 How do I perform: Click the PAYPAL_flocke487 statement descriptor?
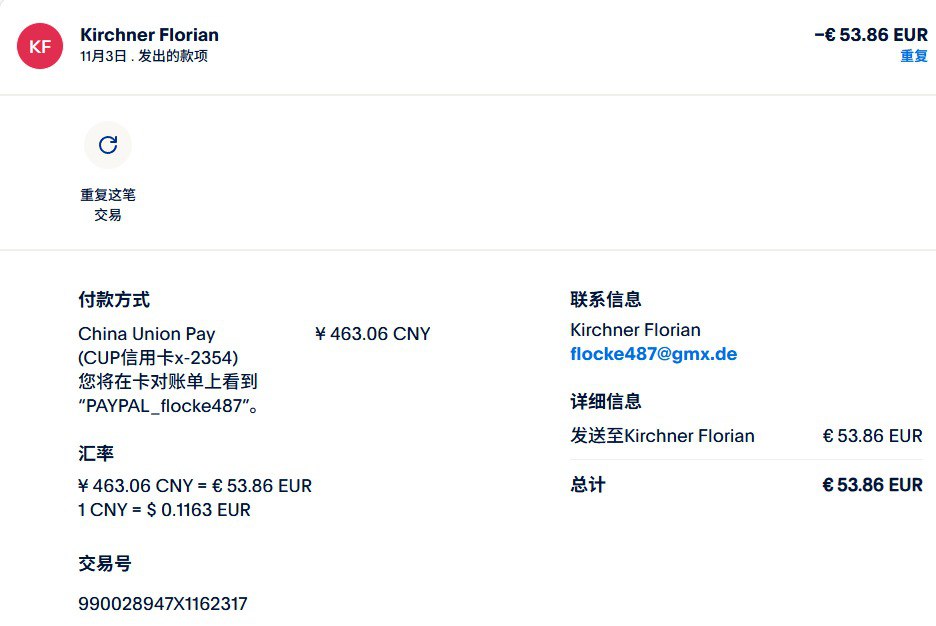pos(166,406)
